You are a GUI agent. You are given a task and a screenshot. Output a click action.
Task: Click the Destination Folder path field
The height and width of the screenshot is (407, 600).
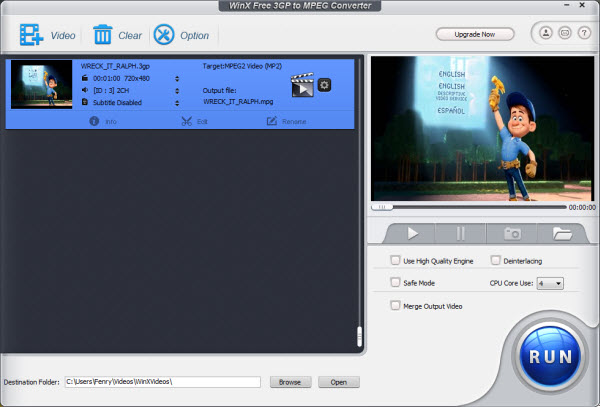pyautogui.click(x=163, y=382)
